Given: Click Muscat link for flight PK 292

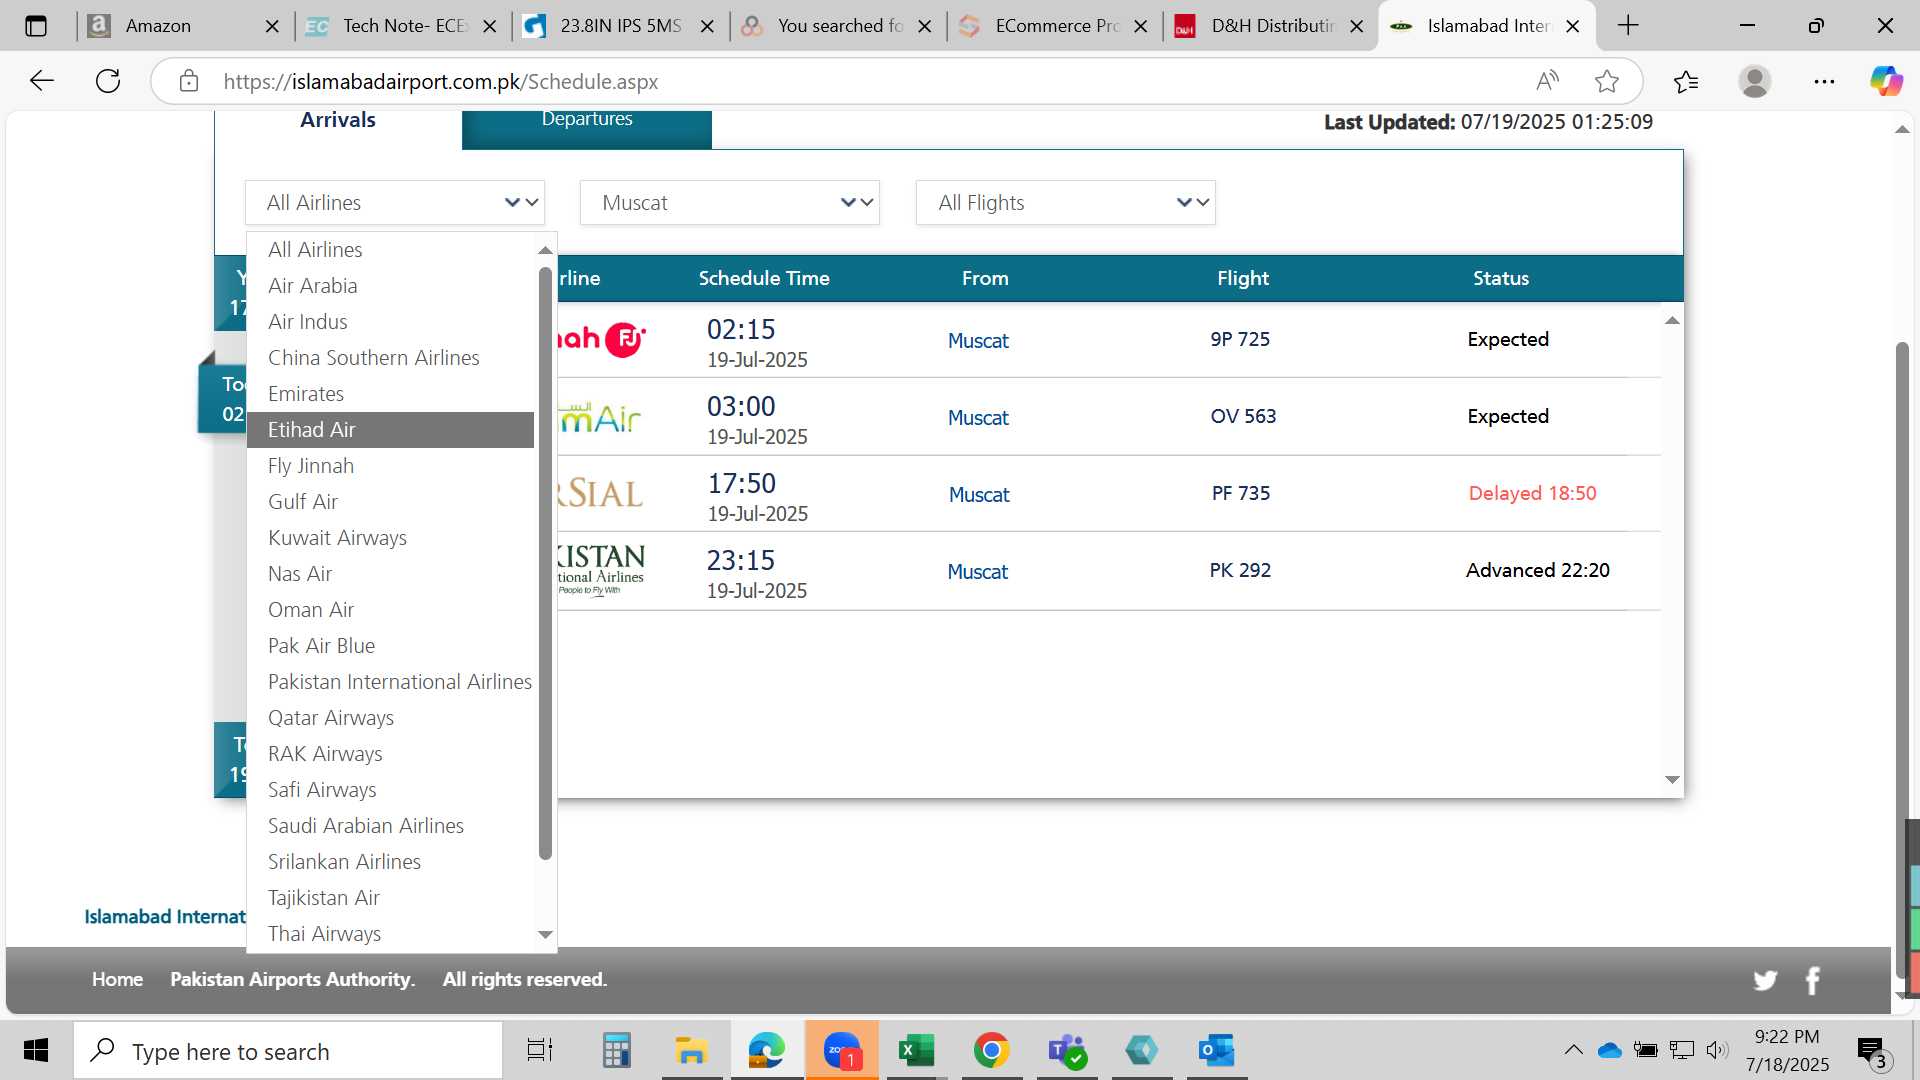Looking at the screenshot, I should click(x=977, y=572).
